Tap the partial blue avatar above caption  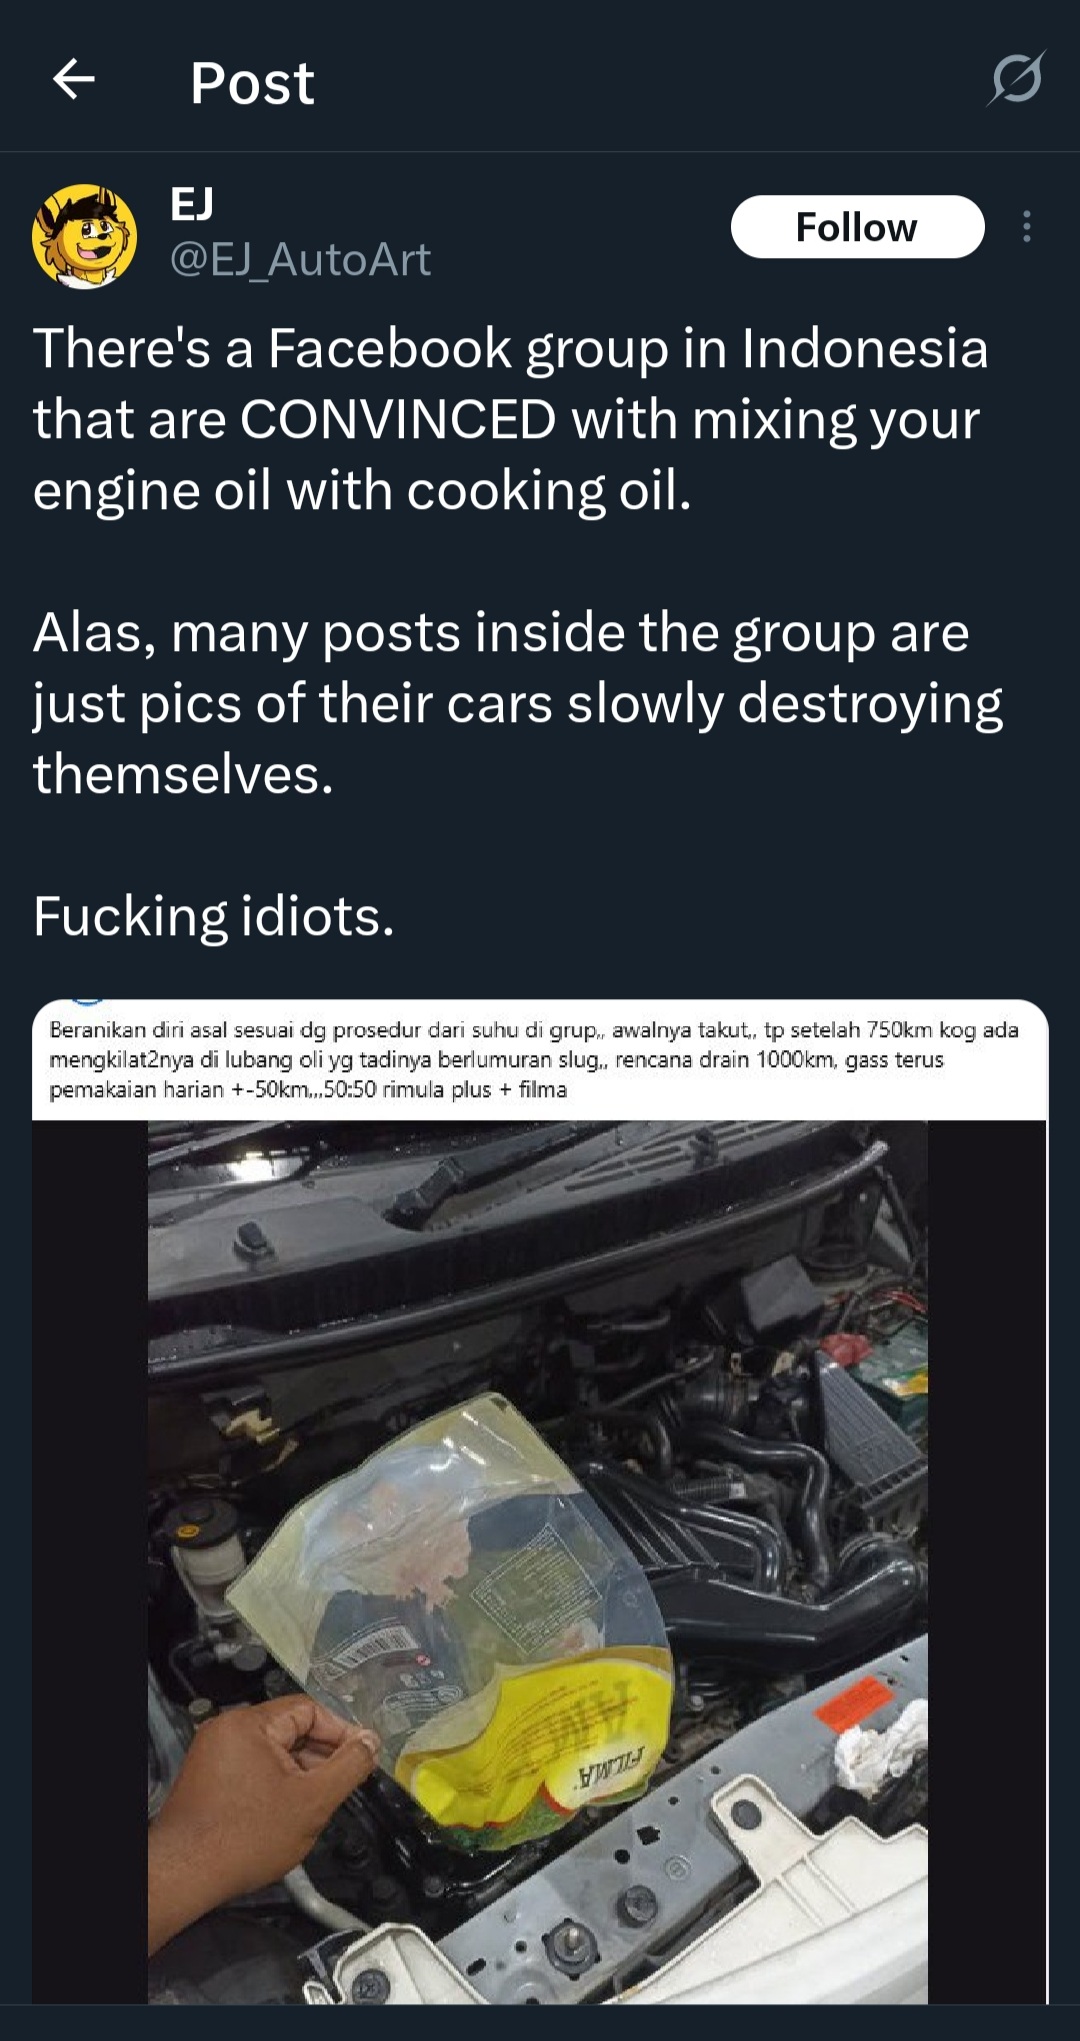click(87, 1002)
